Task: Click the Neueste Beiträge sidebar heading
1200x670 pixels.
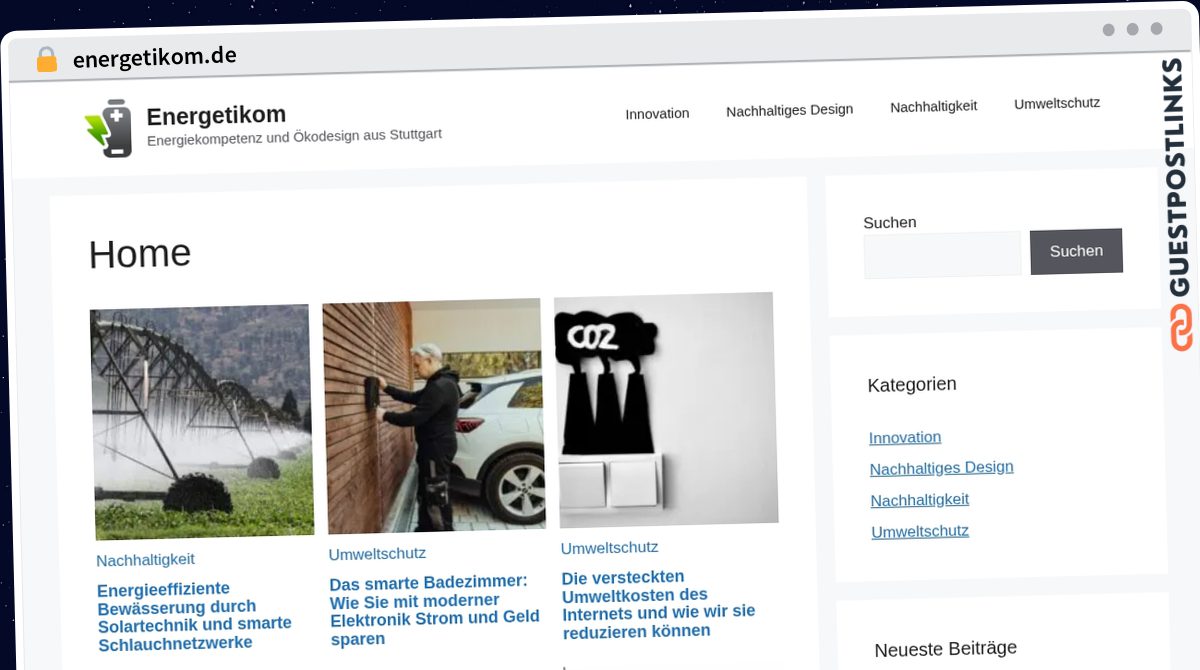Action: (x=945, y=649)
